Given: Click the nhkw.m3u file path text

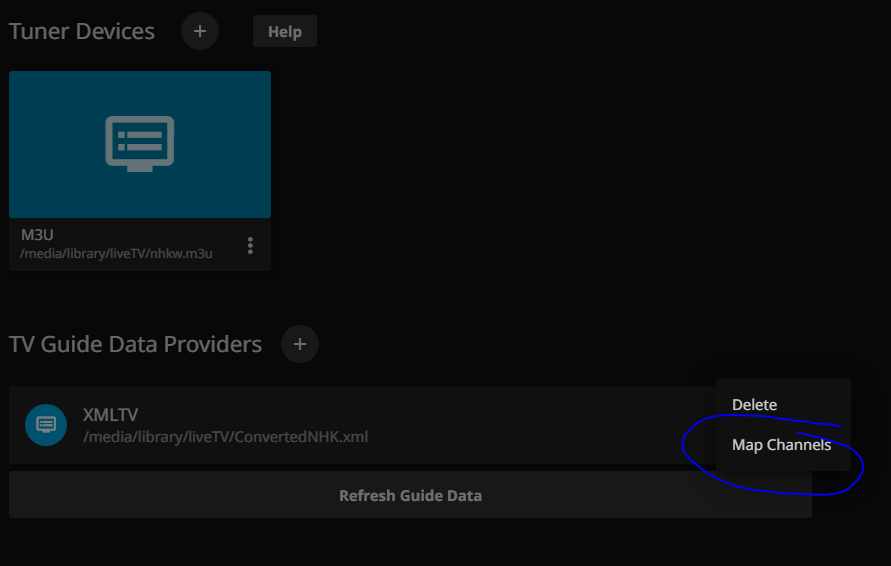Looking at the screenshot, I should (x=116, y=254).
